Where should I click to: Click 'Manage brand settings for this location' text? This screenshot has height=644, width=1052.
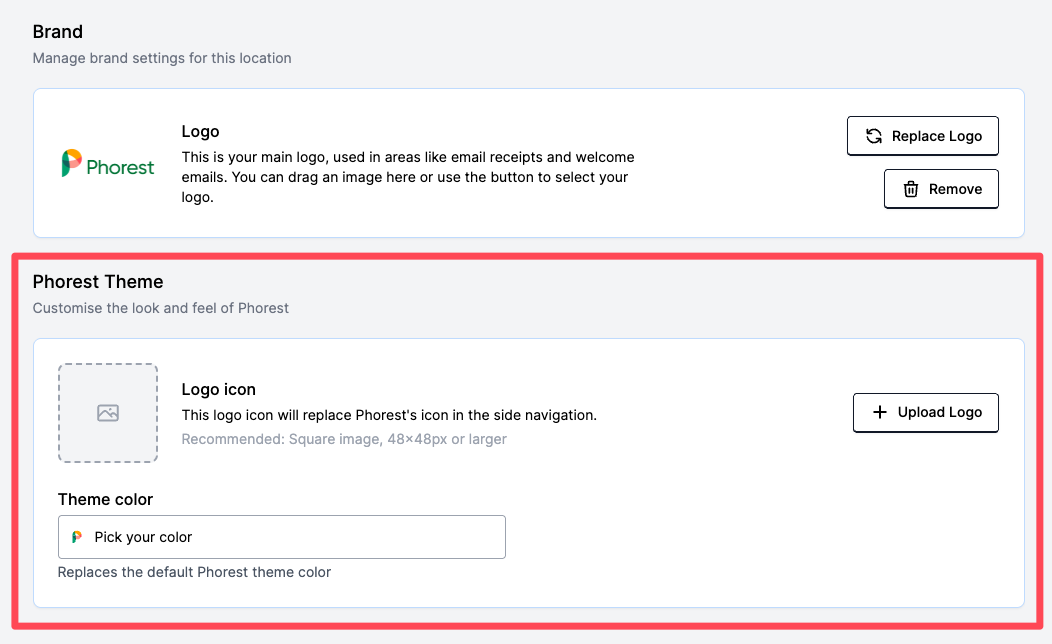point(162,58)
